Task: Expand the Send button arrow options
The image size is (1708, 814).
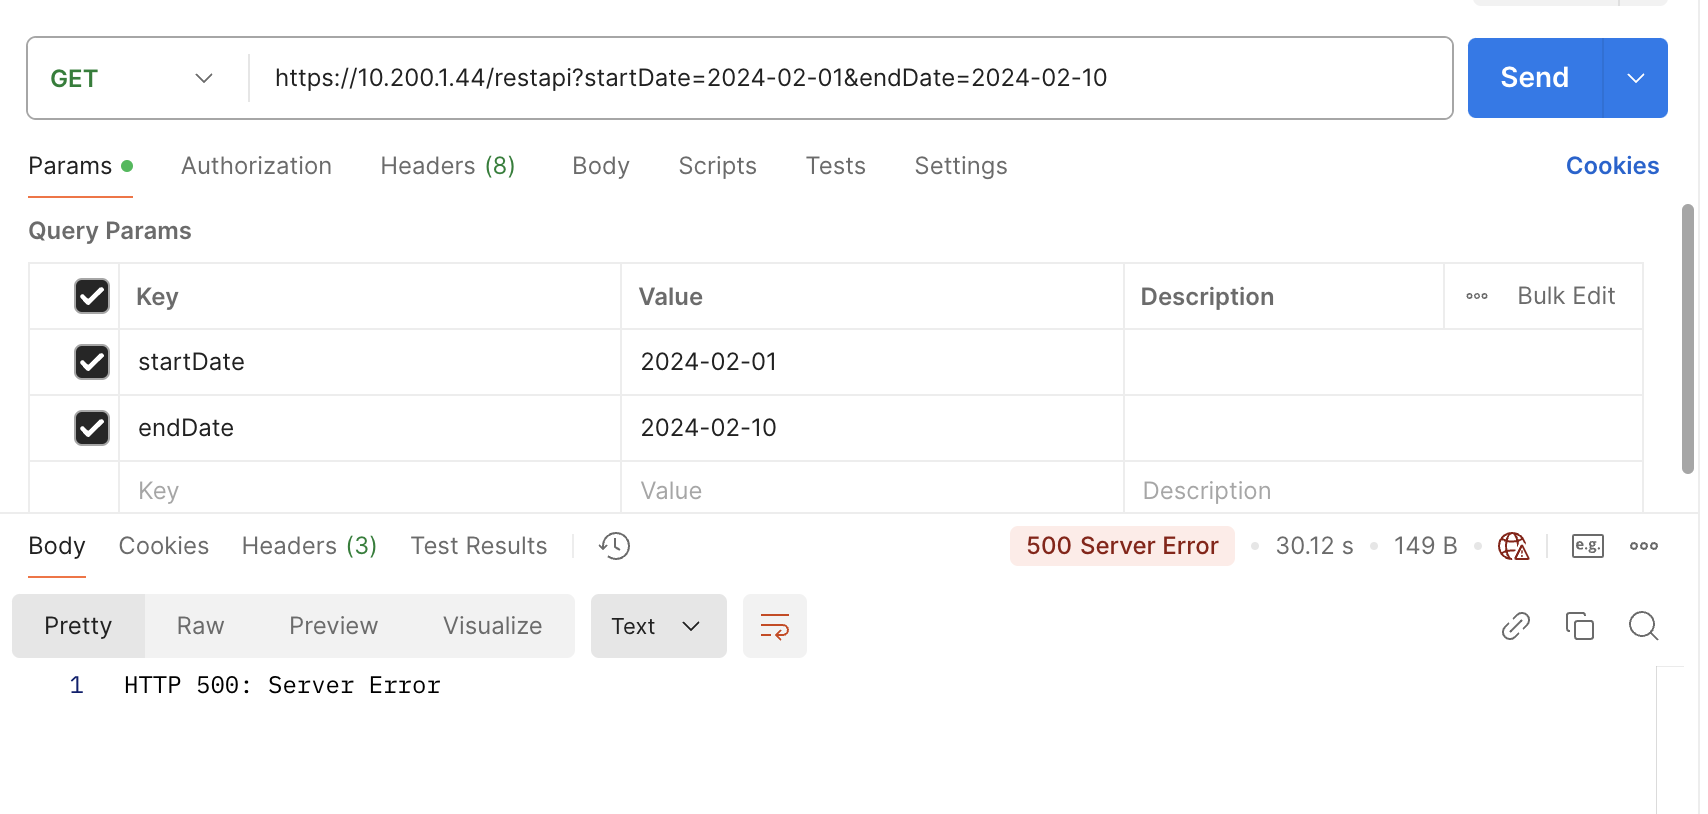Action: [x=1635, y=79]
